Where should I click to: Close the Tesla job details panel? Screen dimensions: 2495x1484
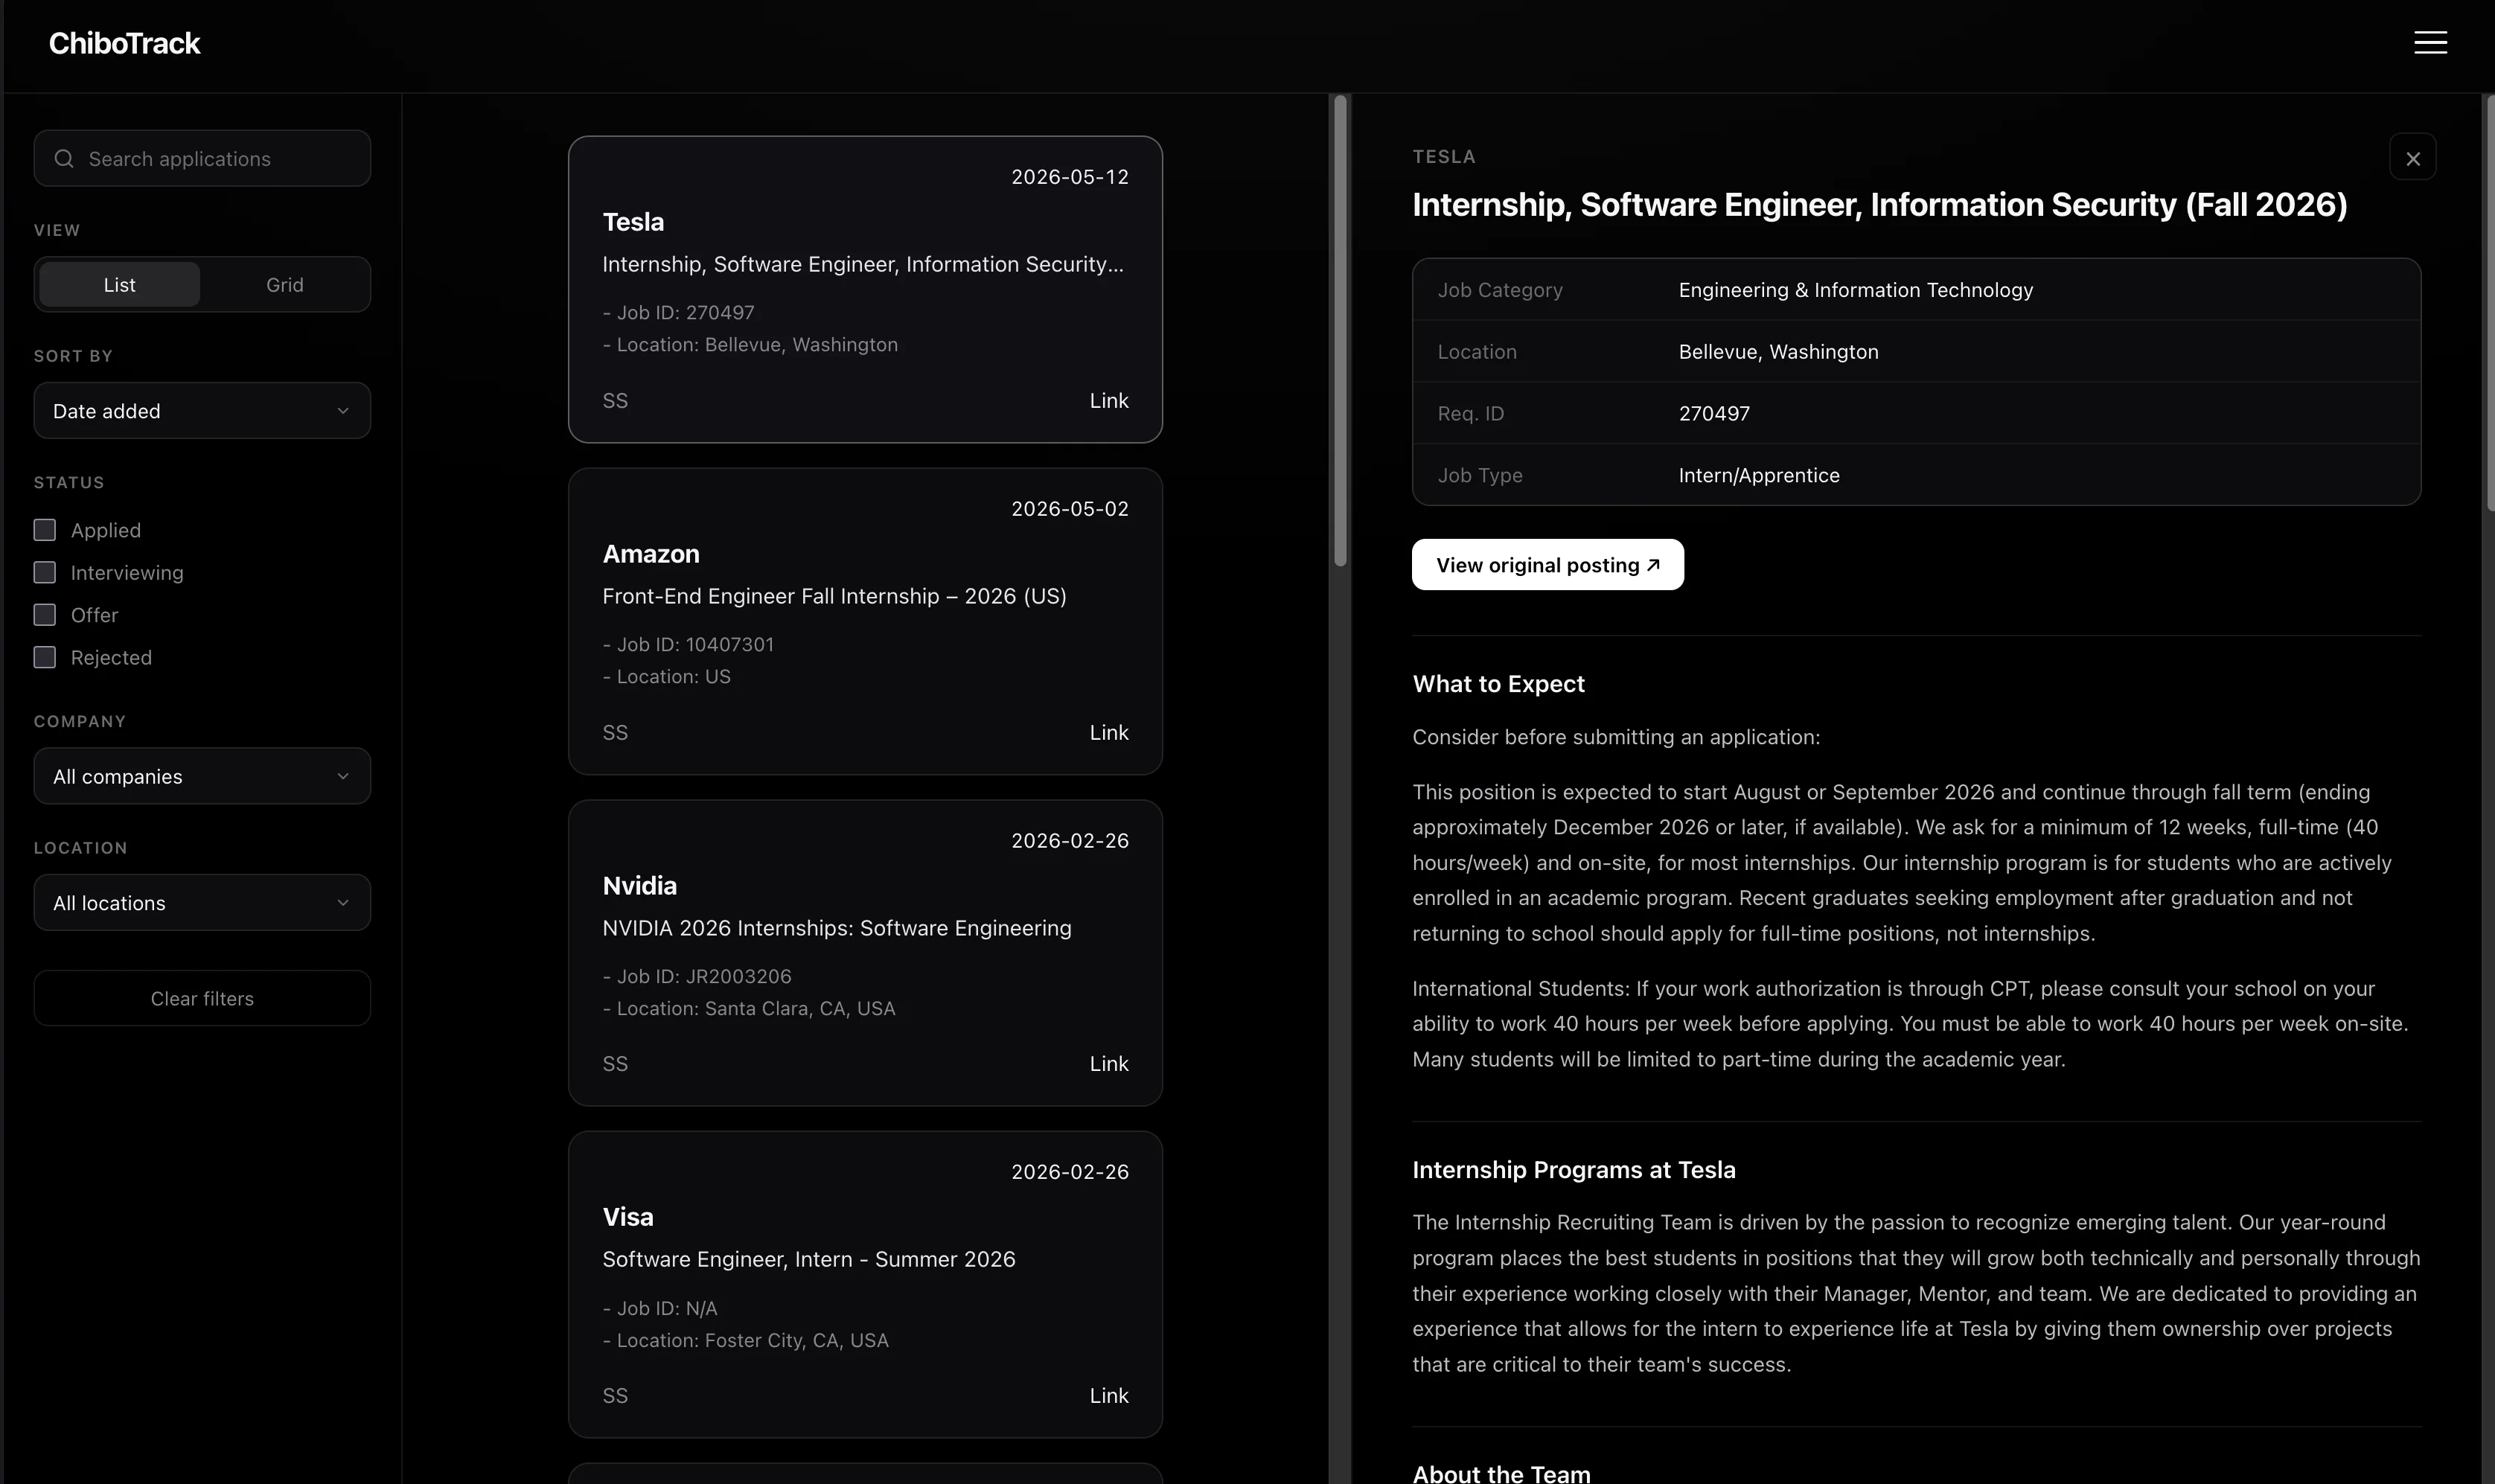pos(2412,158)
